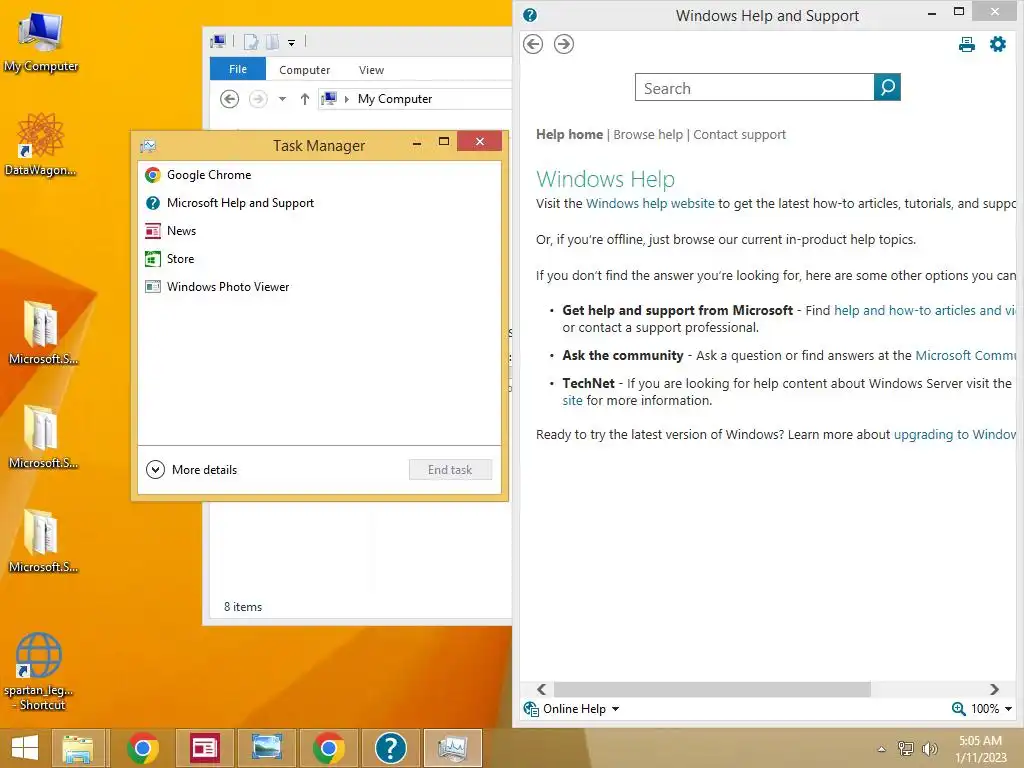Select Microsoft Help and Support task row

point(319,203)
